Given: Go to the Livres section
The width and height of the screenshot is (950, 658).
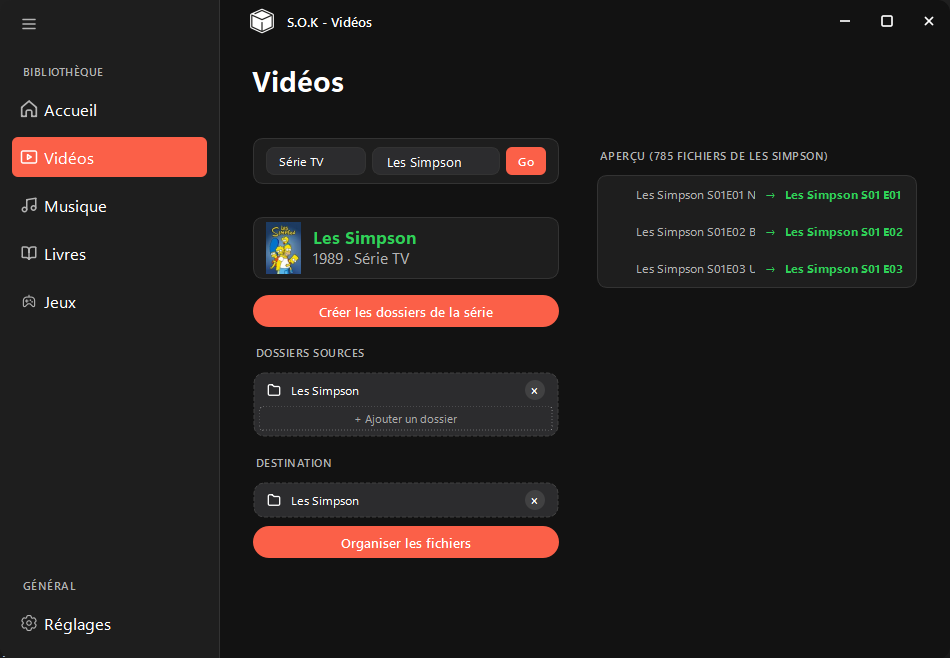Looking at the screenshot, I should (x=110, y=254).
